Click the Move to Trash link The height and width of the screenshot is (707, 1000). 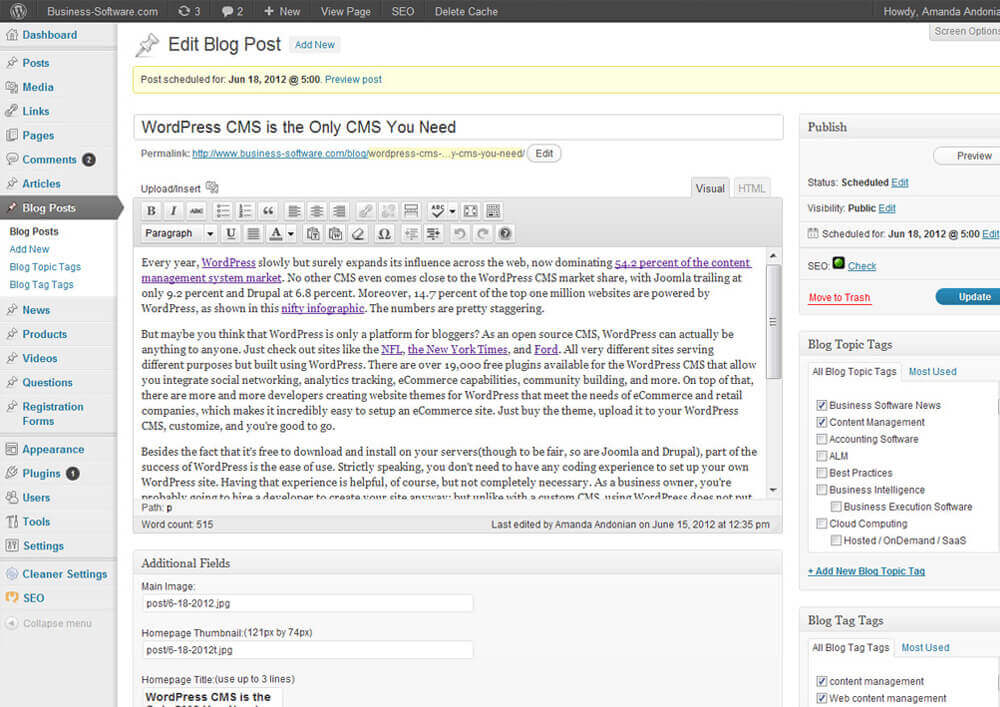(839, 298)
